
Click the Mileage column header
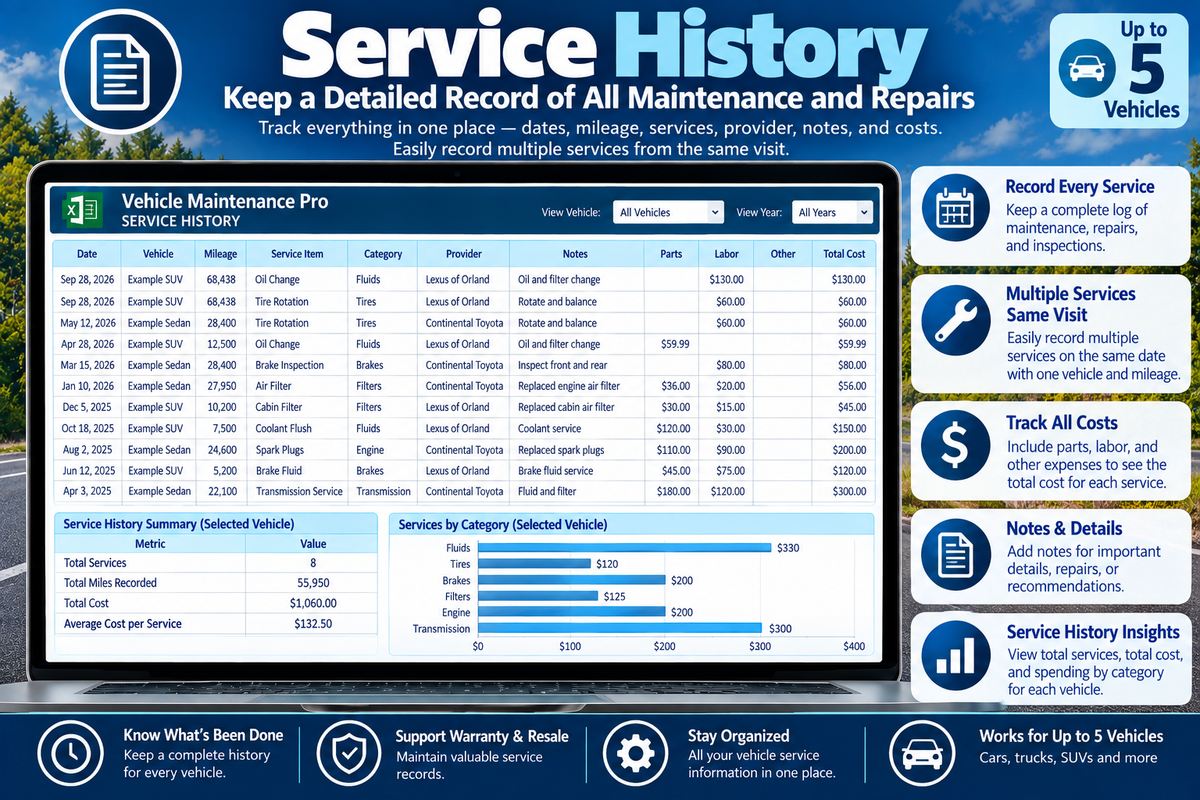coord(220,254)
